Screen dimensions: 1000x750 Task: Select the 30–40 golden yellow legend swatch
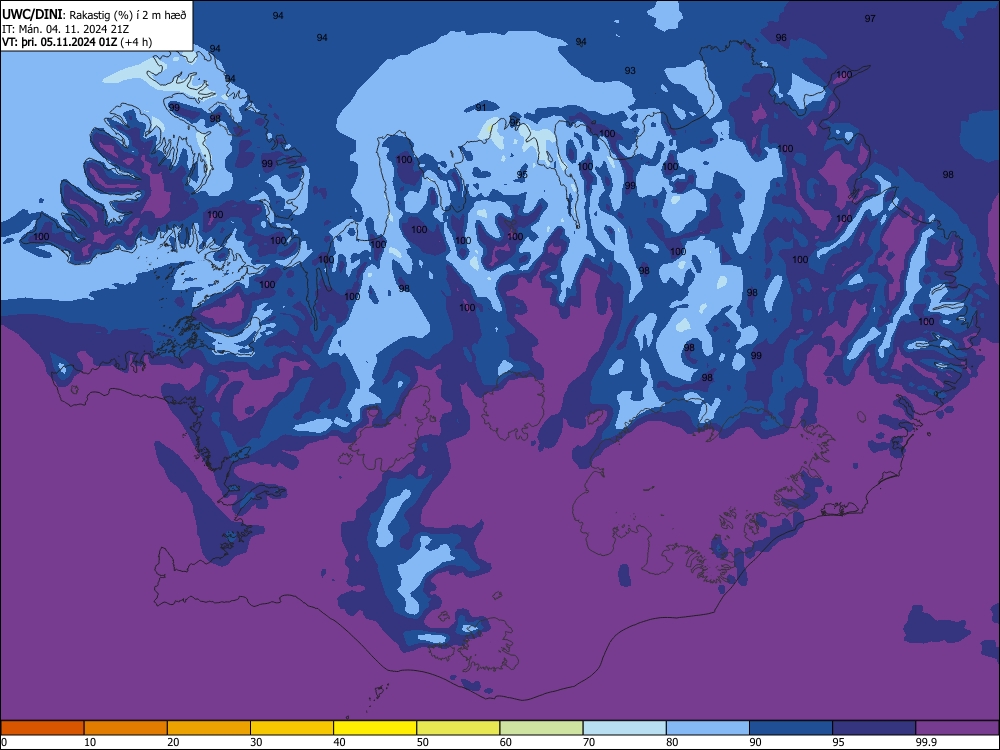(x=292, y=728)
